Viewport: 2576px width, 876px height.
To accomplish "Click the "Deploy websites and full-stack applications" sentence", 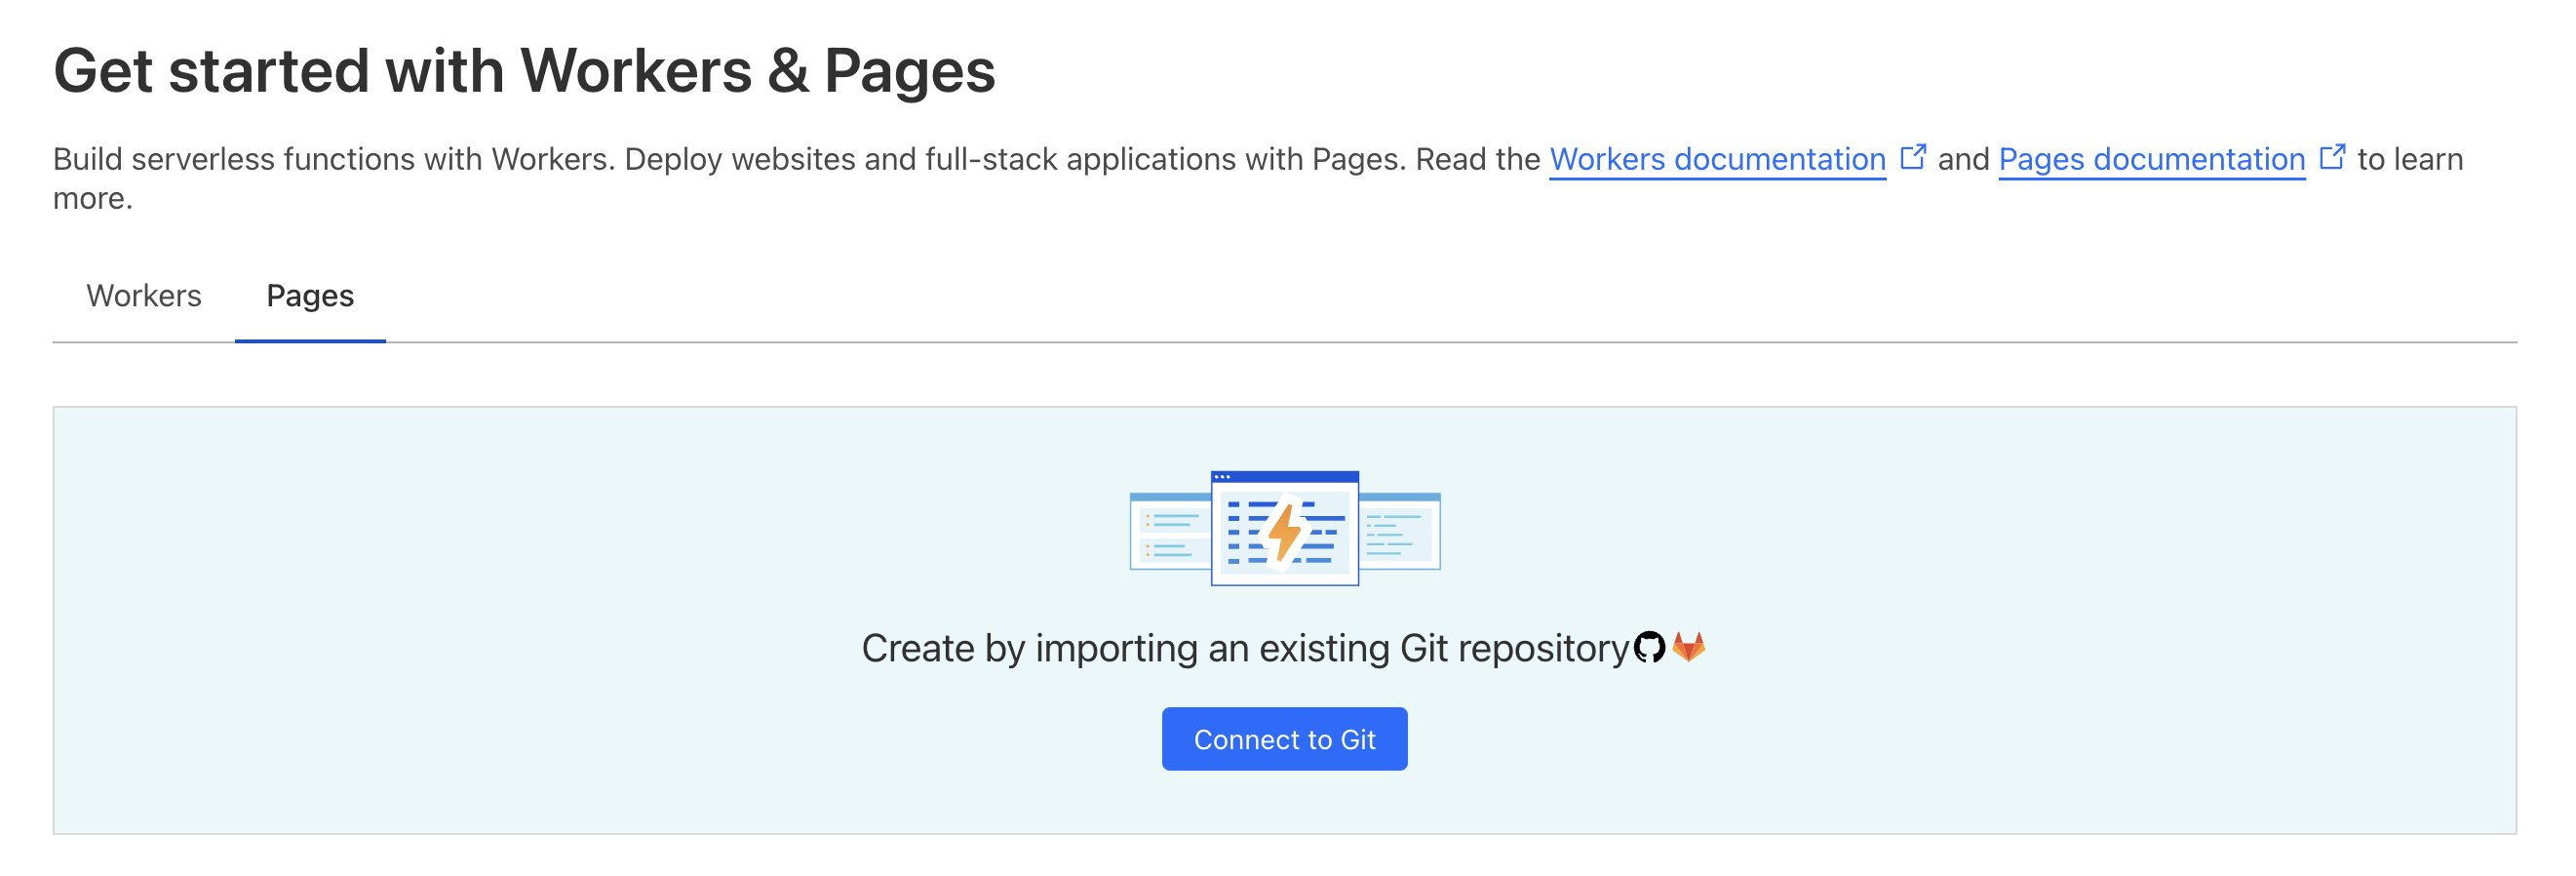I will 900,159.
